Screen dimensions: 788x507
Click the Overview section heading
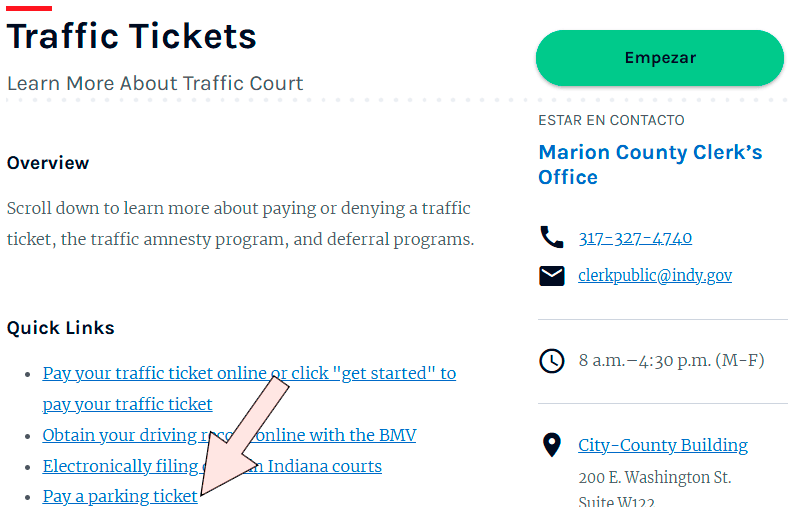(x=48, y=163)
